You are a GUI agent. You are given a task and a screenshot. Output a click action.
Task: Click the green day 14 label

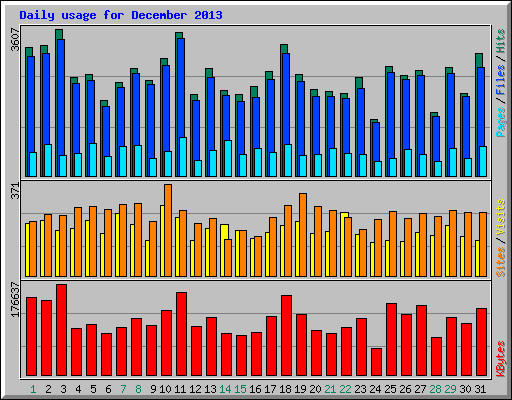(x=225, y=389)
